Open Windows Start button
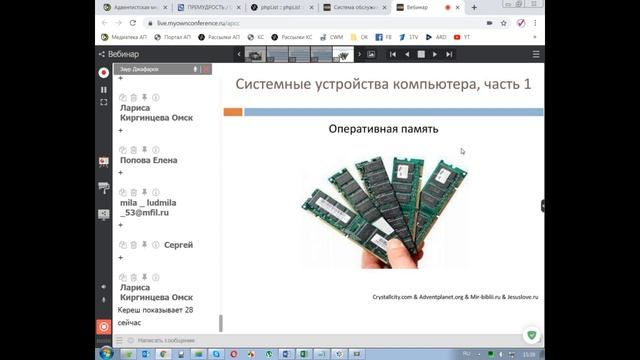Viewport: 640px width, 360px height. 107,353
